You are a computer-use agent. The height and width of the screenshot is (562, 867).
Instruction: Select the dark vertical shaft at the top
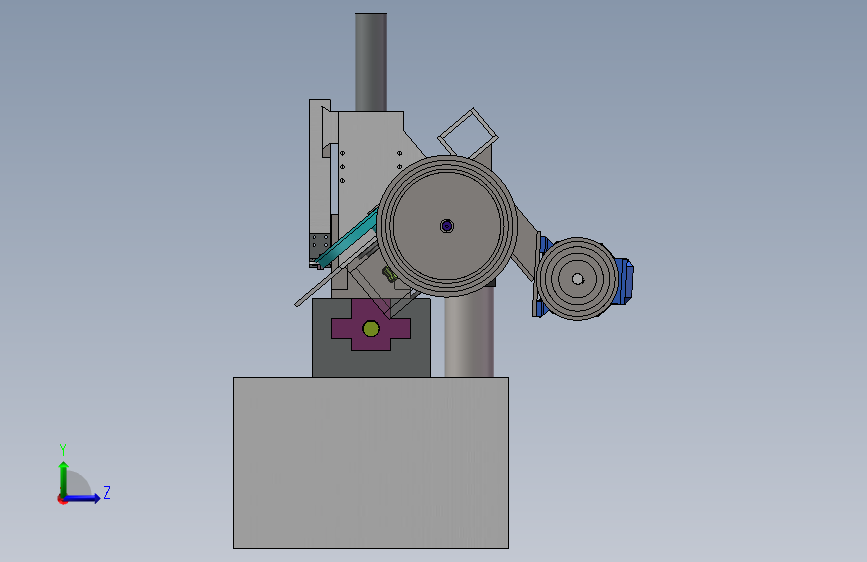click(x=370, y=62)
